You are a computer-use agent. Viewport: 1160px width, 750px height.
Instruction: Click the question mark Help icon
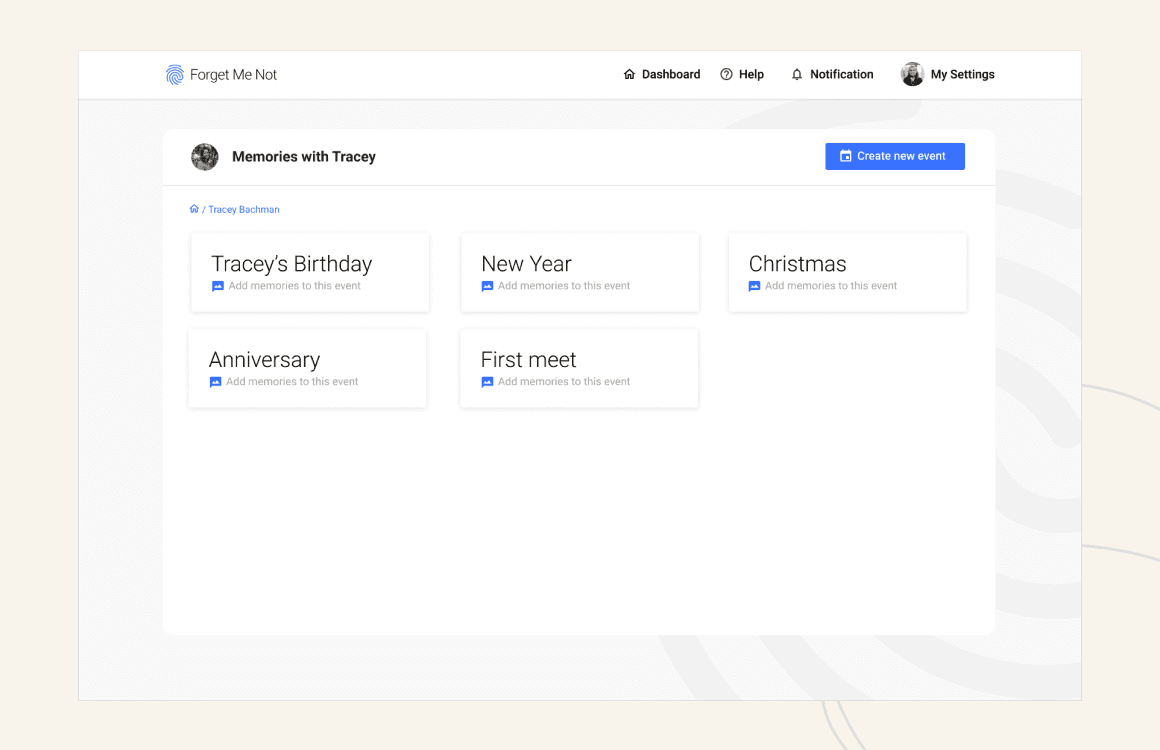pos(727,75)
